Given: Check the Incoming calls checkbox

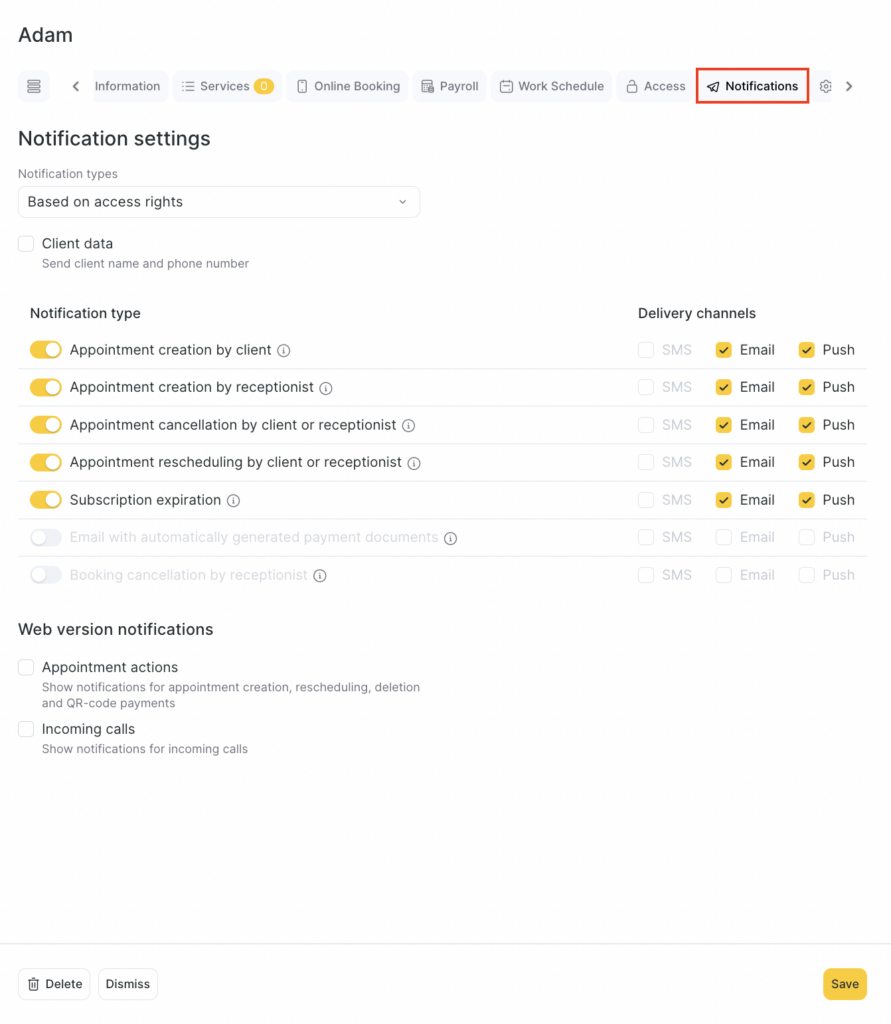Looking at the screenshot, I should click(x=26, y=730).
